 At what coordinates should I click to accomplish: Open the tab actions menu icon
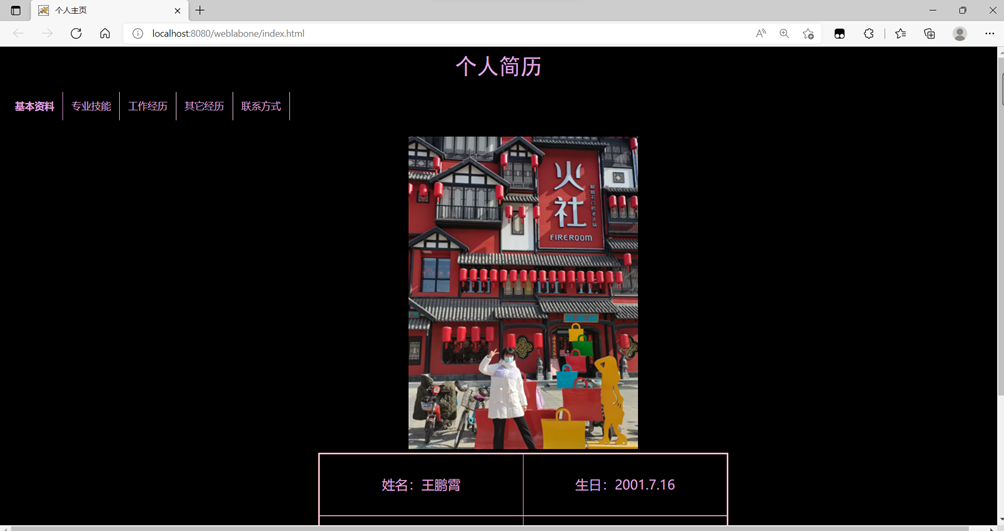(x=16, y=10)
